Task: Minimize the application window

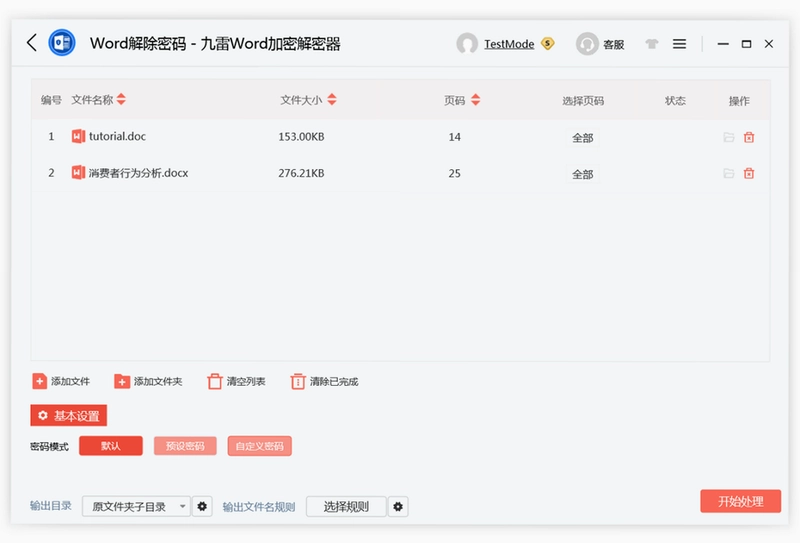Action: (722, 44)
